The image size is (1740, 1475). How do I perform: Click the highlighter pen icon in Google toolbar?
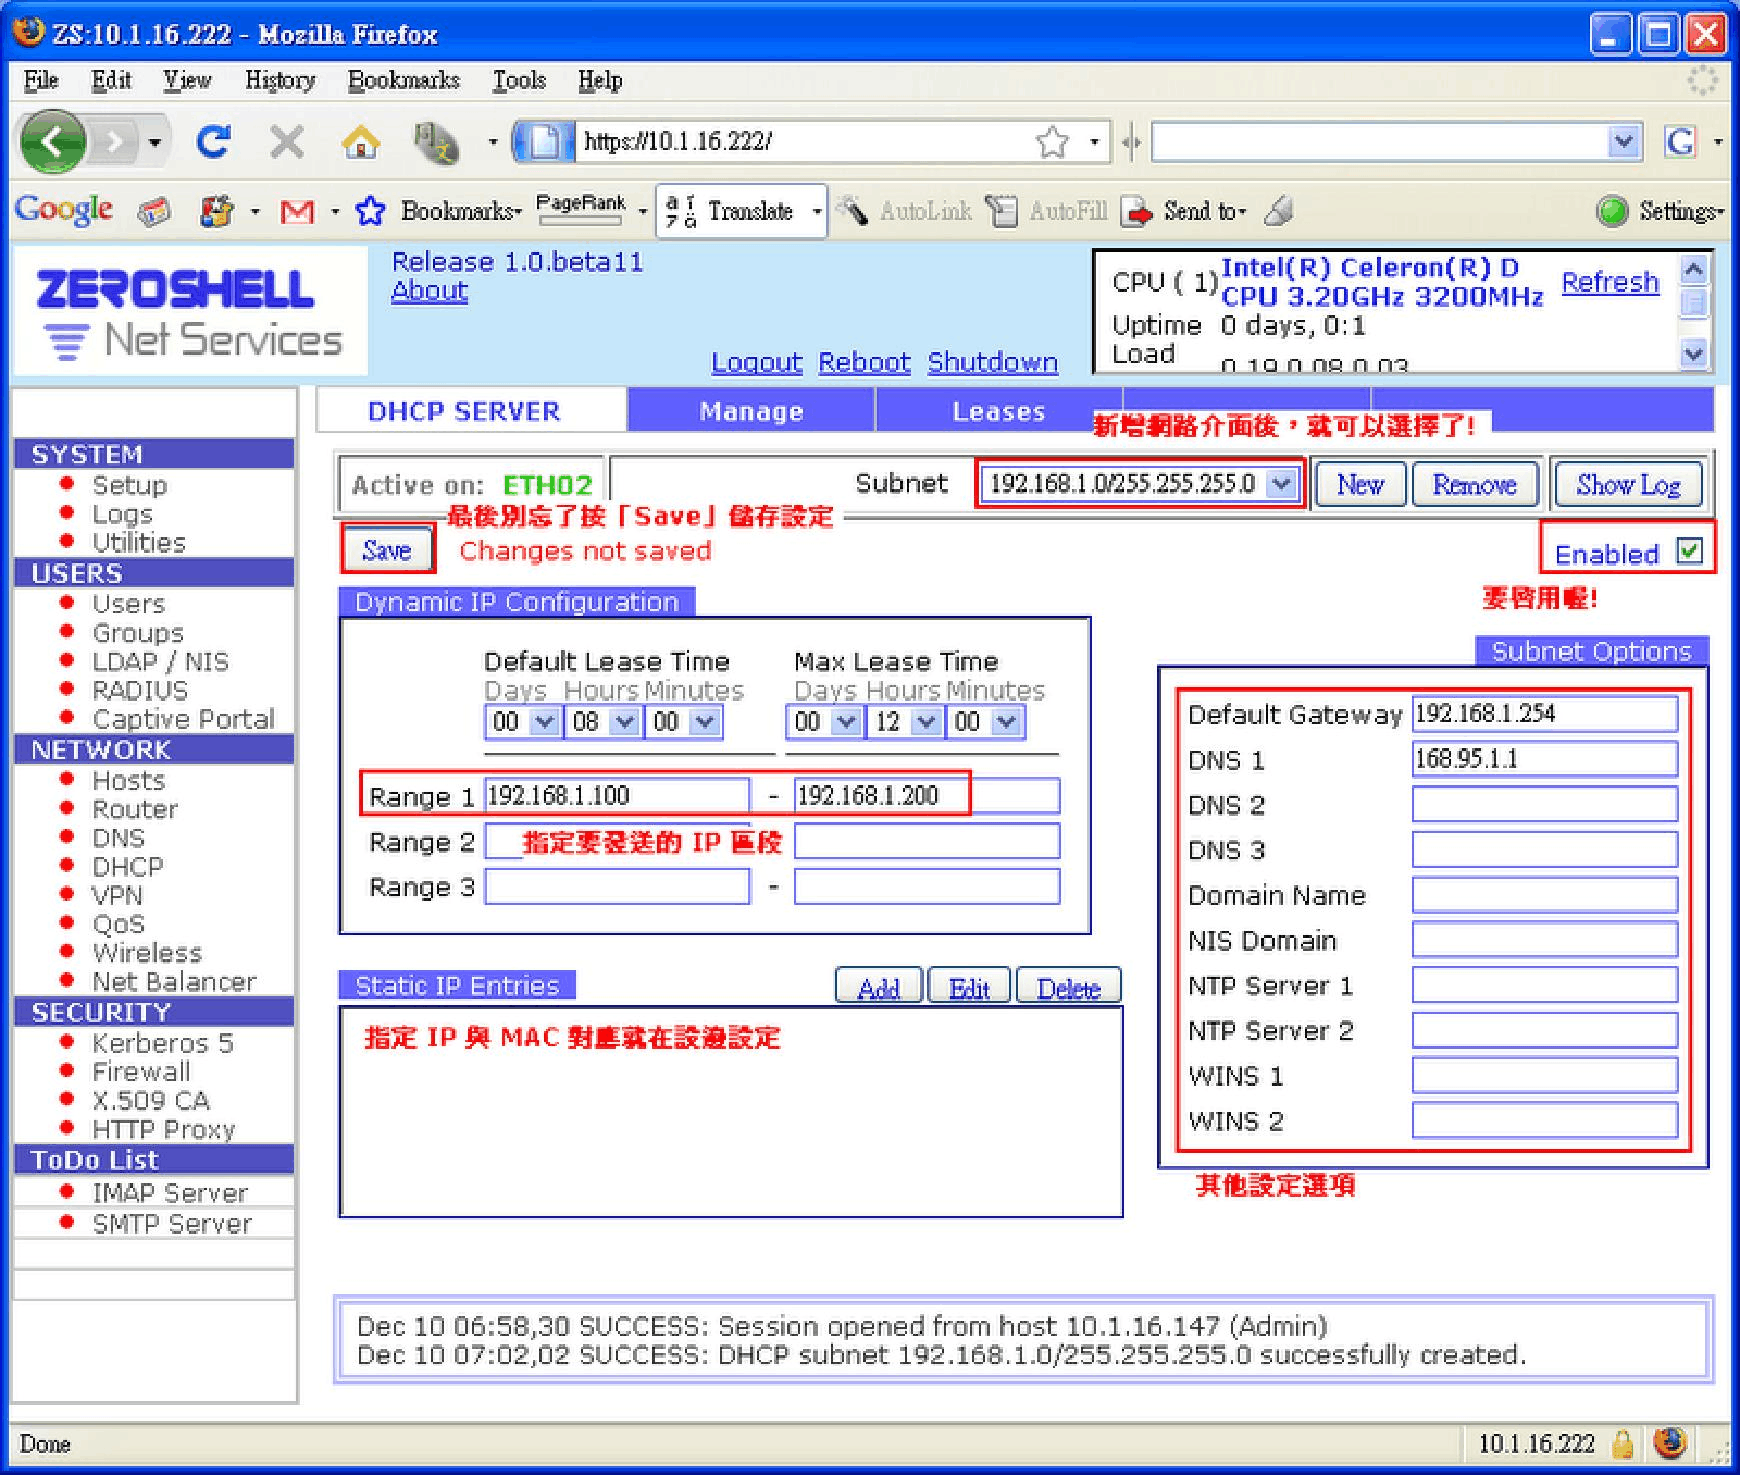coord(1278,211)
